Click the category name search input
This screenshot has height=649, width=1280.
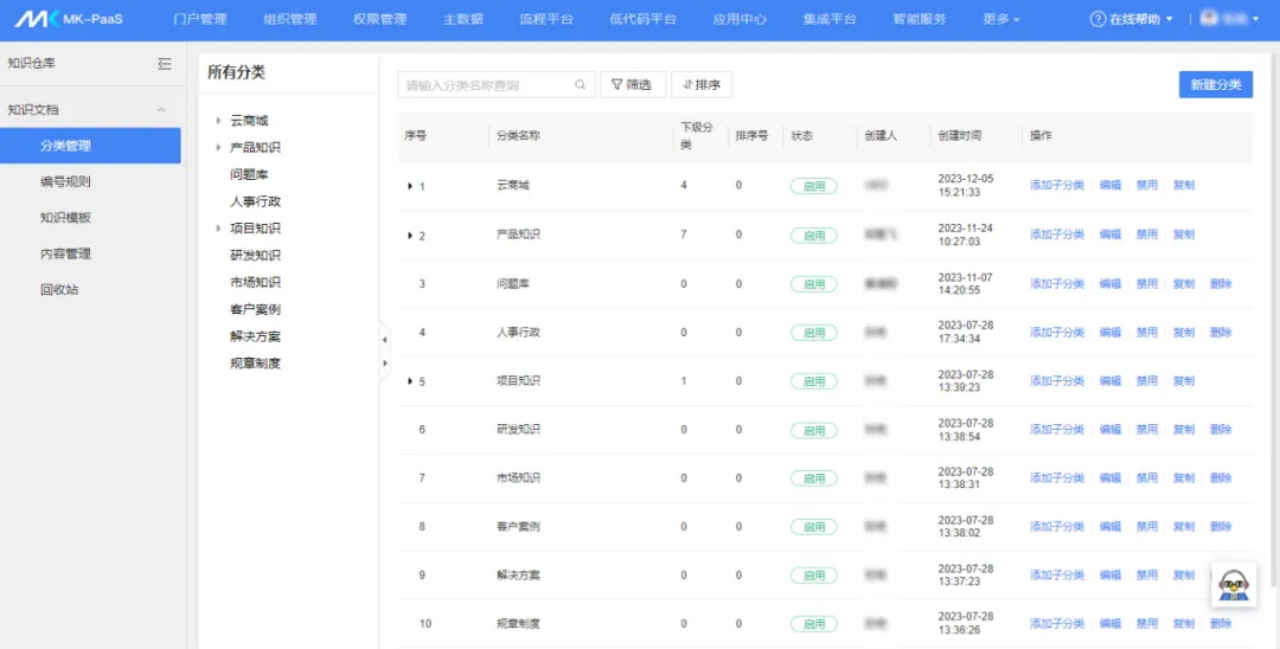(x=487, y=85)
